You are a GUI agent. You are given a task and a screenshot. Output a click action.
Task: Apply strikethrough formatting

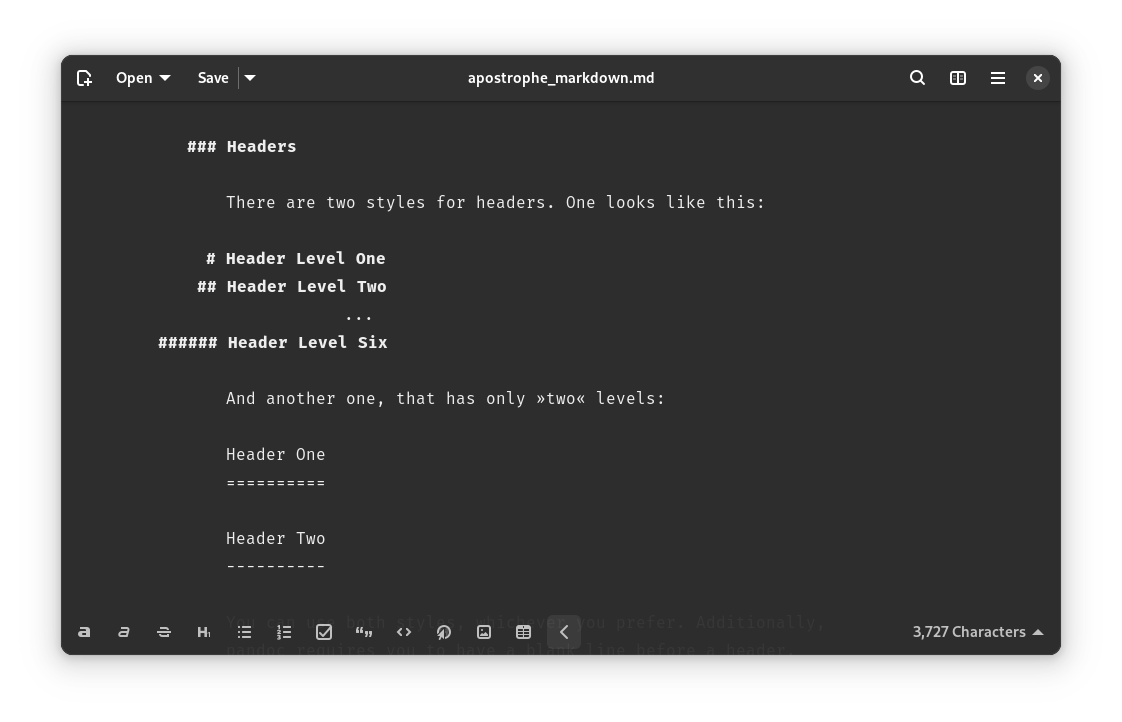click(x=164, y=632)
